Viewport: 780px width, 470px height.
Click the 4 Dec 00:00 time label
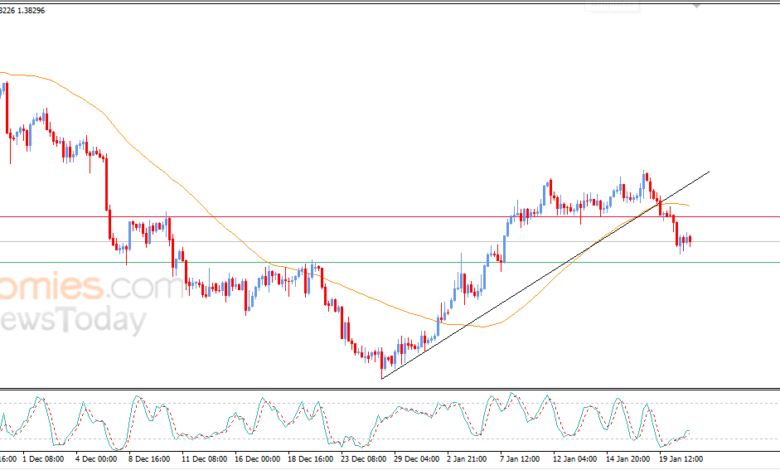[x=94, y=460]
